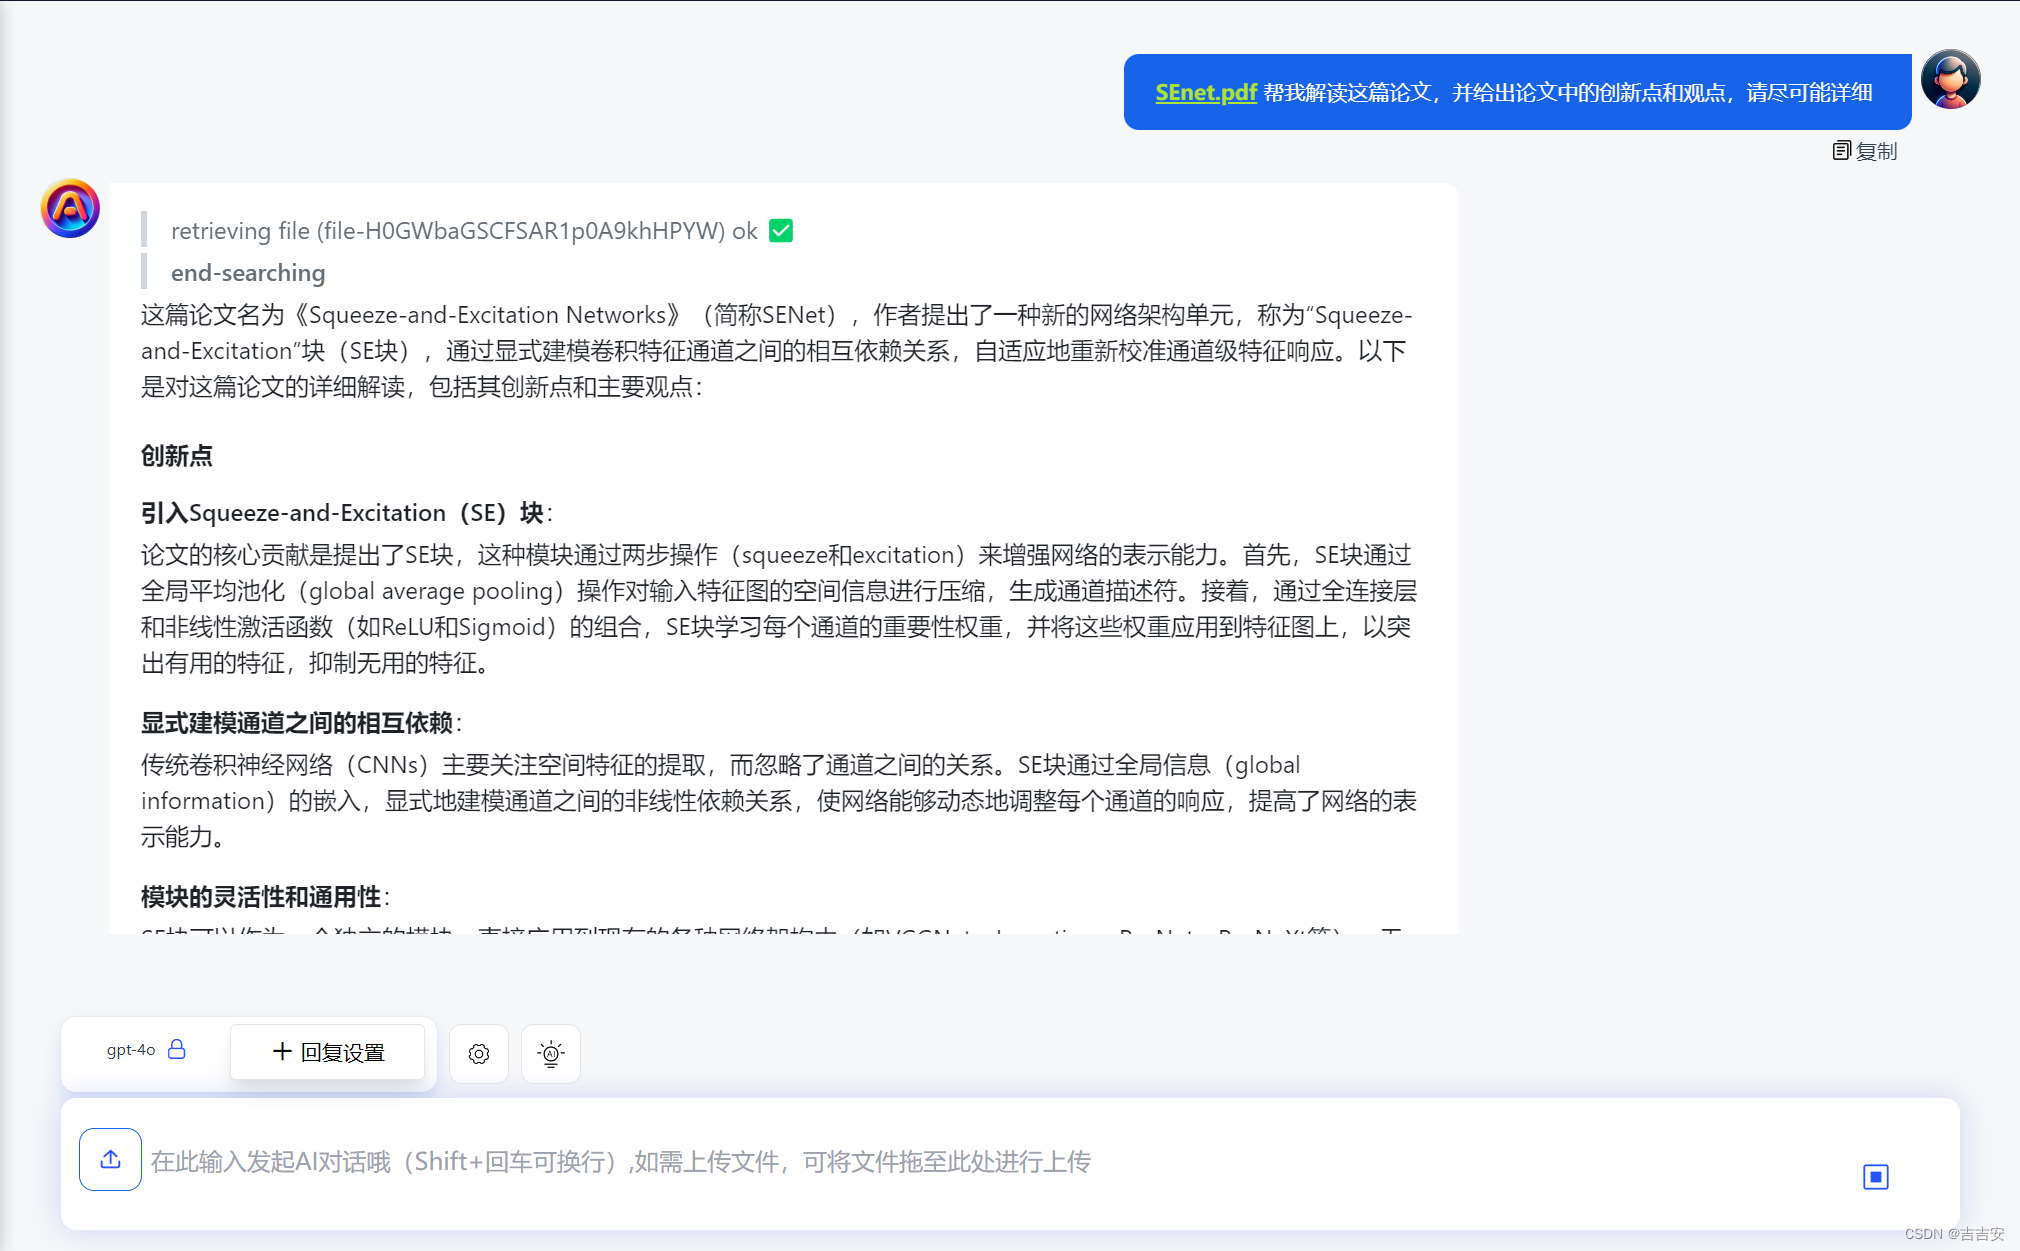
Task: Click the blue stop generation icon
Action: click(x=1875, y=1177)
